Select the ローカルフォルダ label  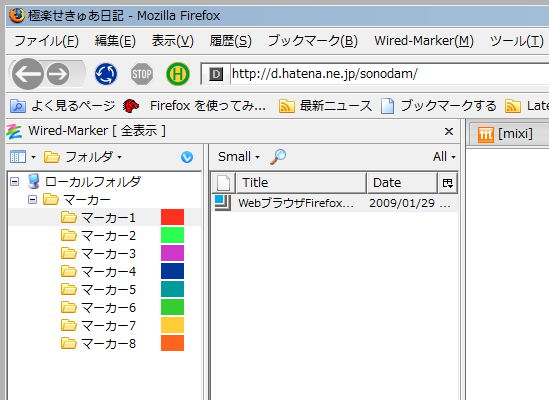pos(93,181)
